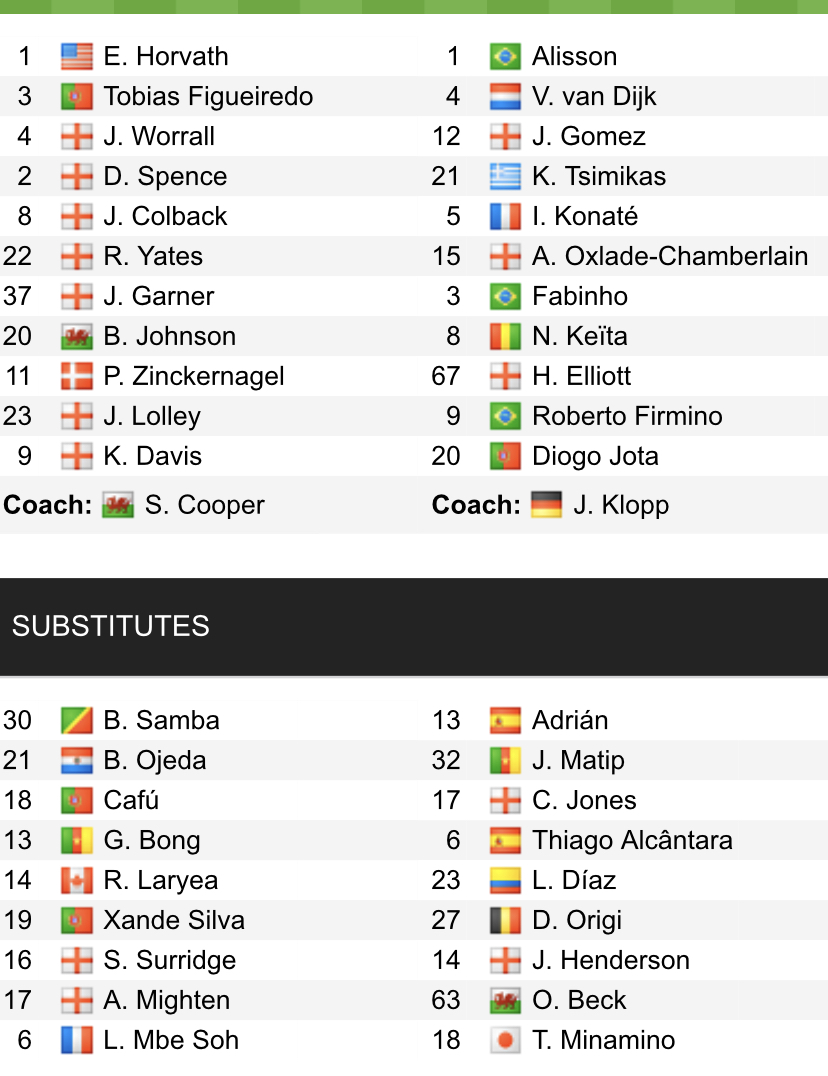The width and height of the screenshot is (828, 1076).
Task: Click the Greece flag next to K. Tsimikas
Action: tap(505, 176)
